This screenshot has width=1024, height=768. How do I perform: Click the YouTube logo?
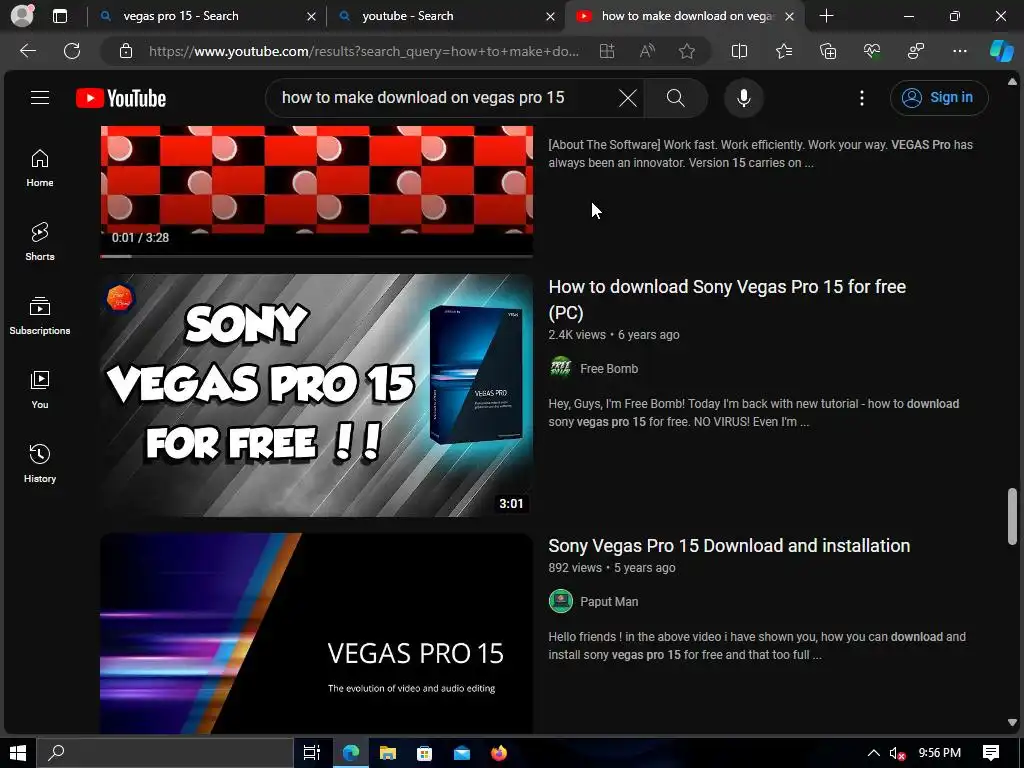(121, 98)
